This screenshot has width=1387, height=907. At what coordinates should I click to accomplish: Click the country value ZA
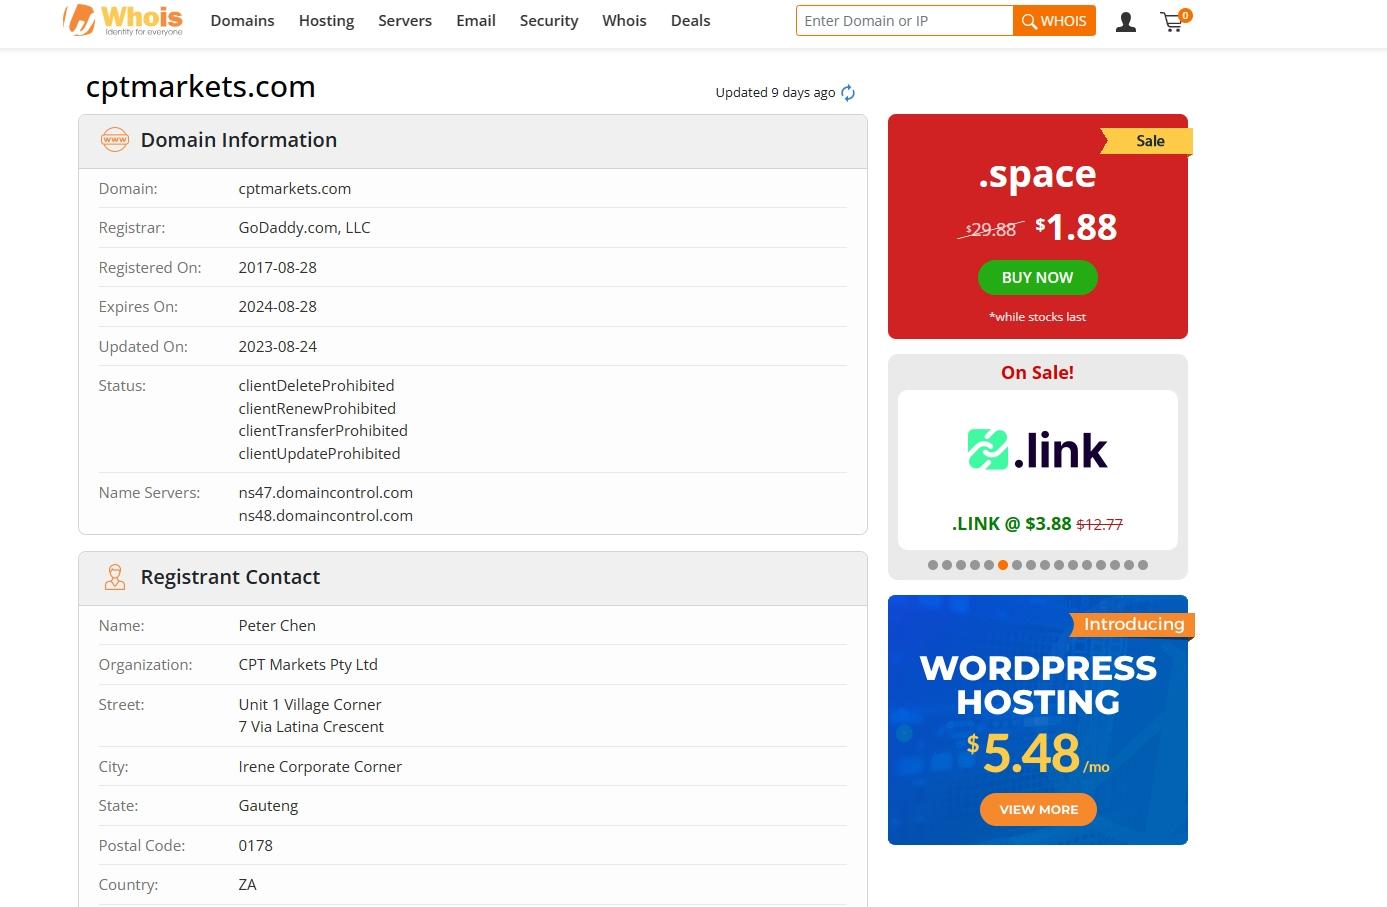pos(247,885)
